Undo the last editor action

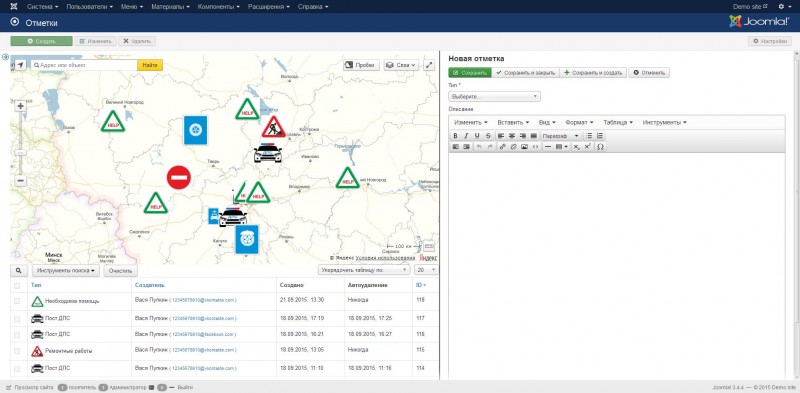[479, 146]
